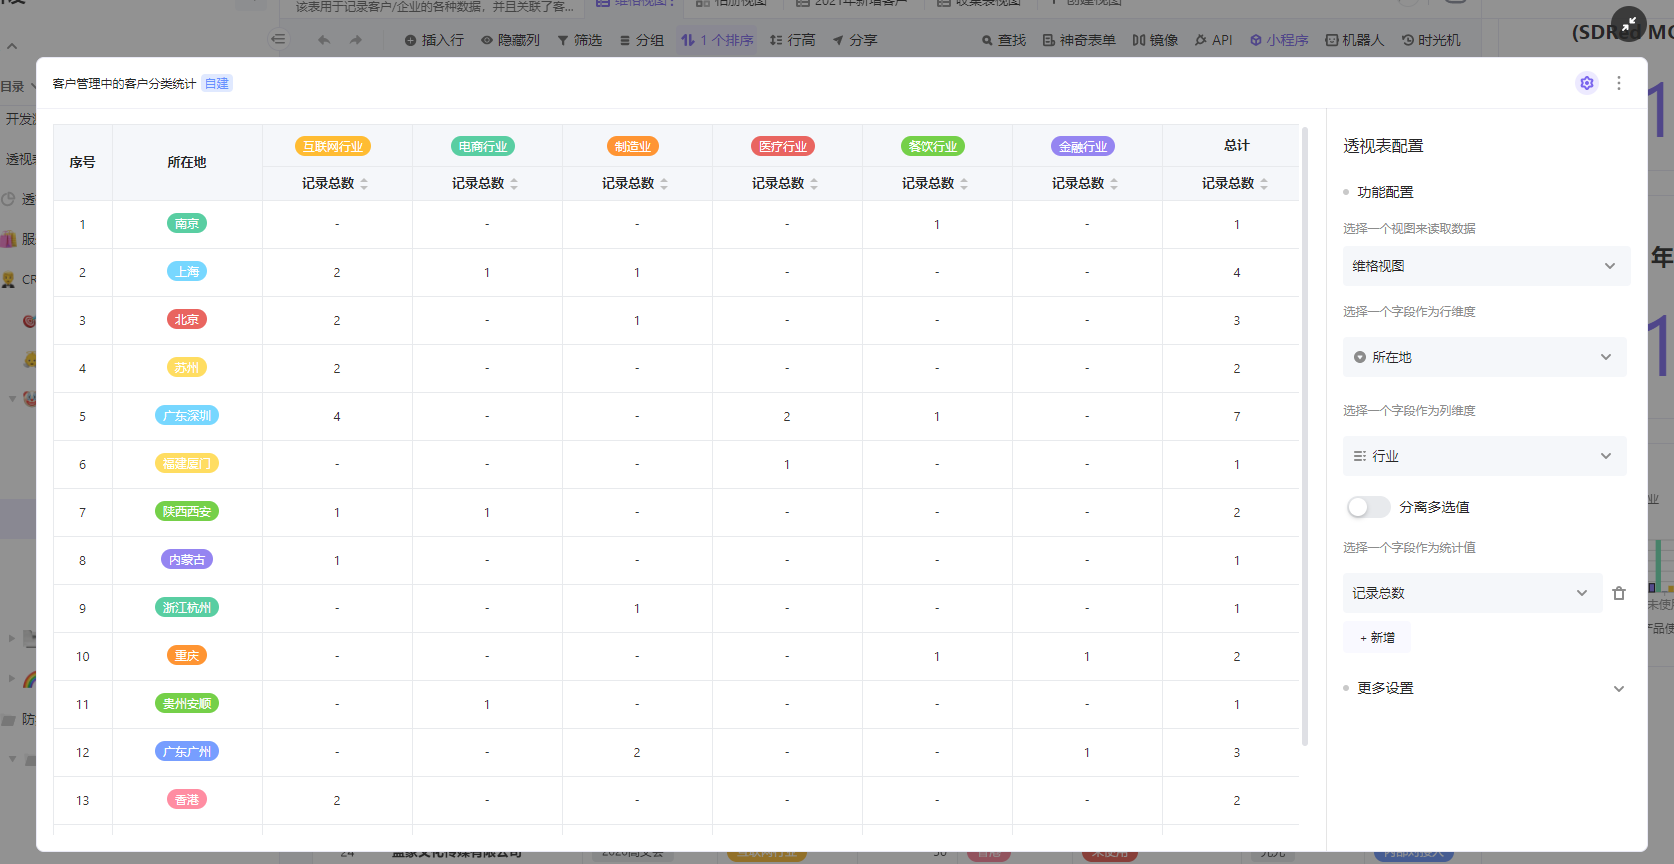This screenshot has height=864, width=1674.
Task: Sort 医疗行业 记录总数 column
Action: (814, 184)
